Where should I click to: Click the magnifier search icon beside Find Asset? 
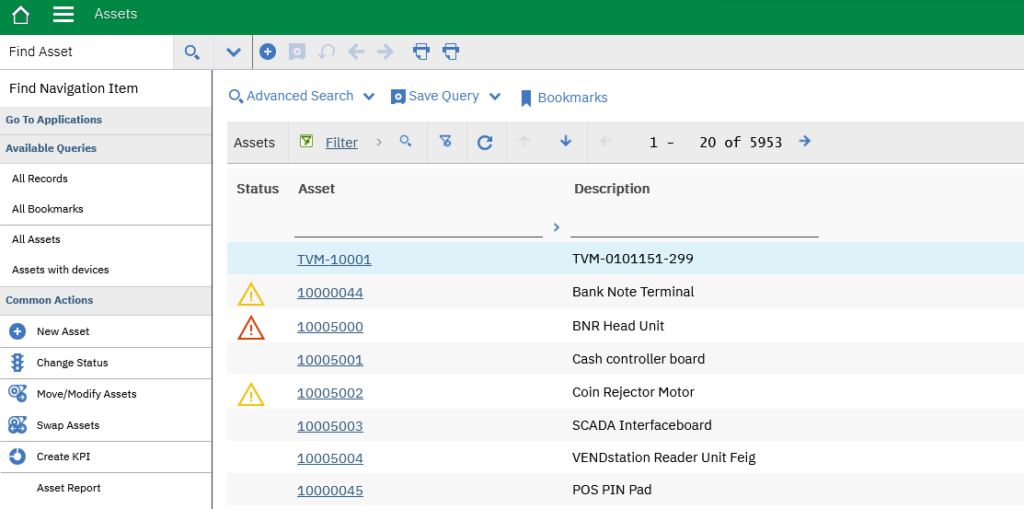(192, 52)
